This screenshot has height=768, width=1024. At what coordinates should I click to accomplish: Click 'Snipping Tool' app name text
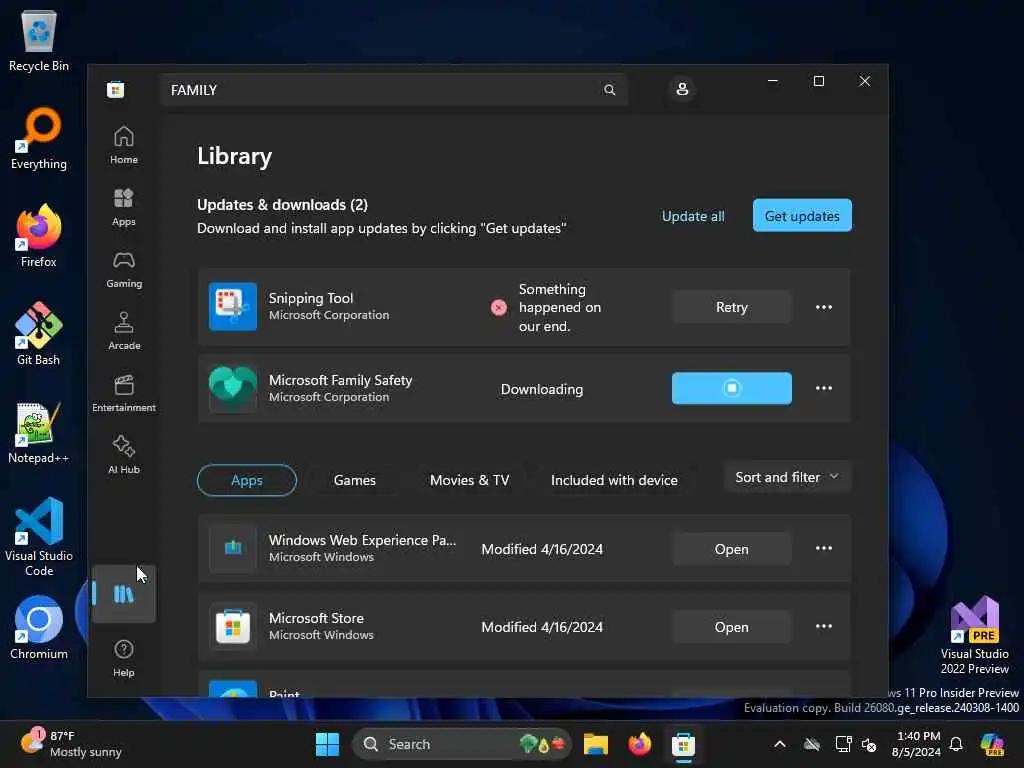[311, 298]
